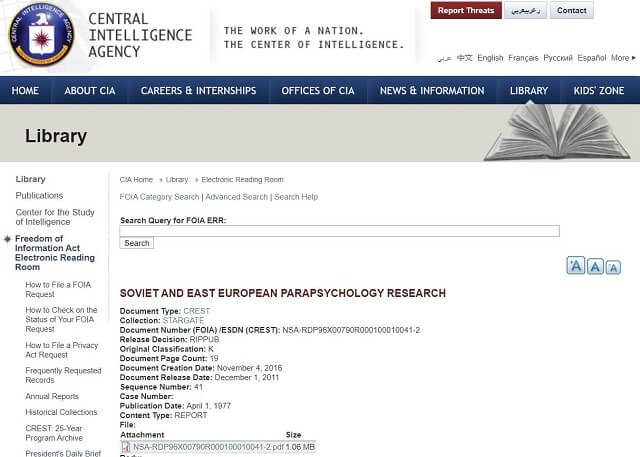Open How to File a FOIA Request
Screen dimensions: 640x457
click(x=58, y=289)
